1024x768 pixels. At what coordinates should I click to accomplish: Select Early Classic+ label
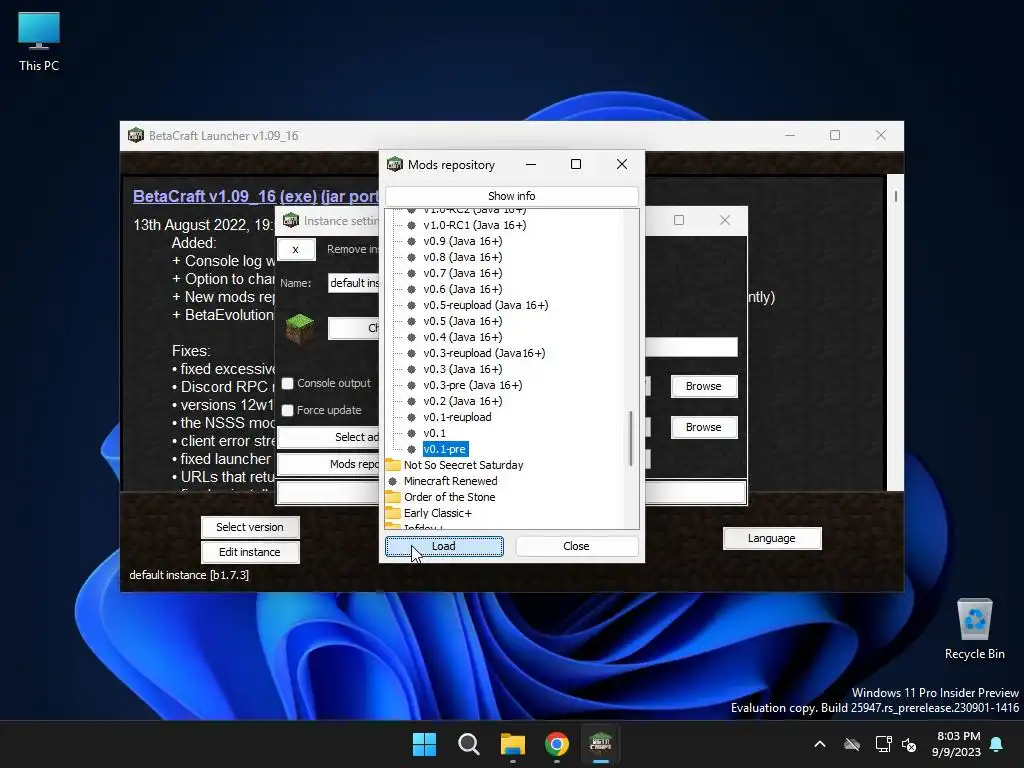tap(438, 513)
